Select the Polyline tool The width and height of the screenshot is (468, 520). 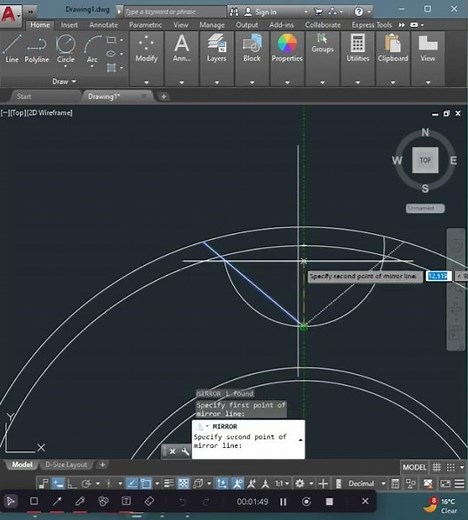pos(37,49)
